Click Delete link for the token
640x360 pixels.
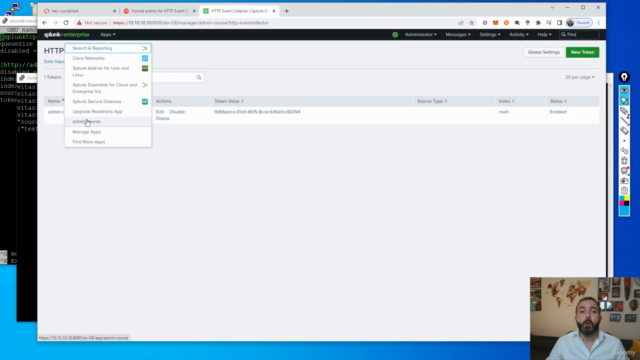(x=162, y=118)
